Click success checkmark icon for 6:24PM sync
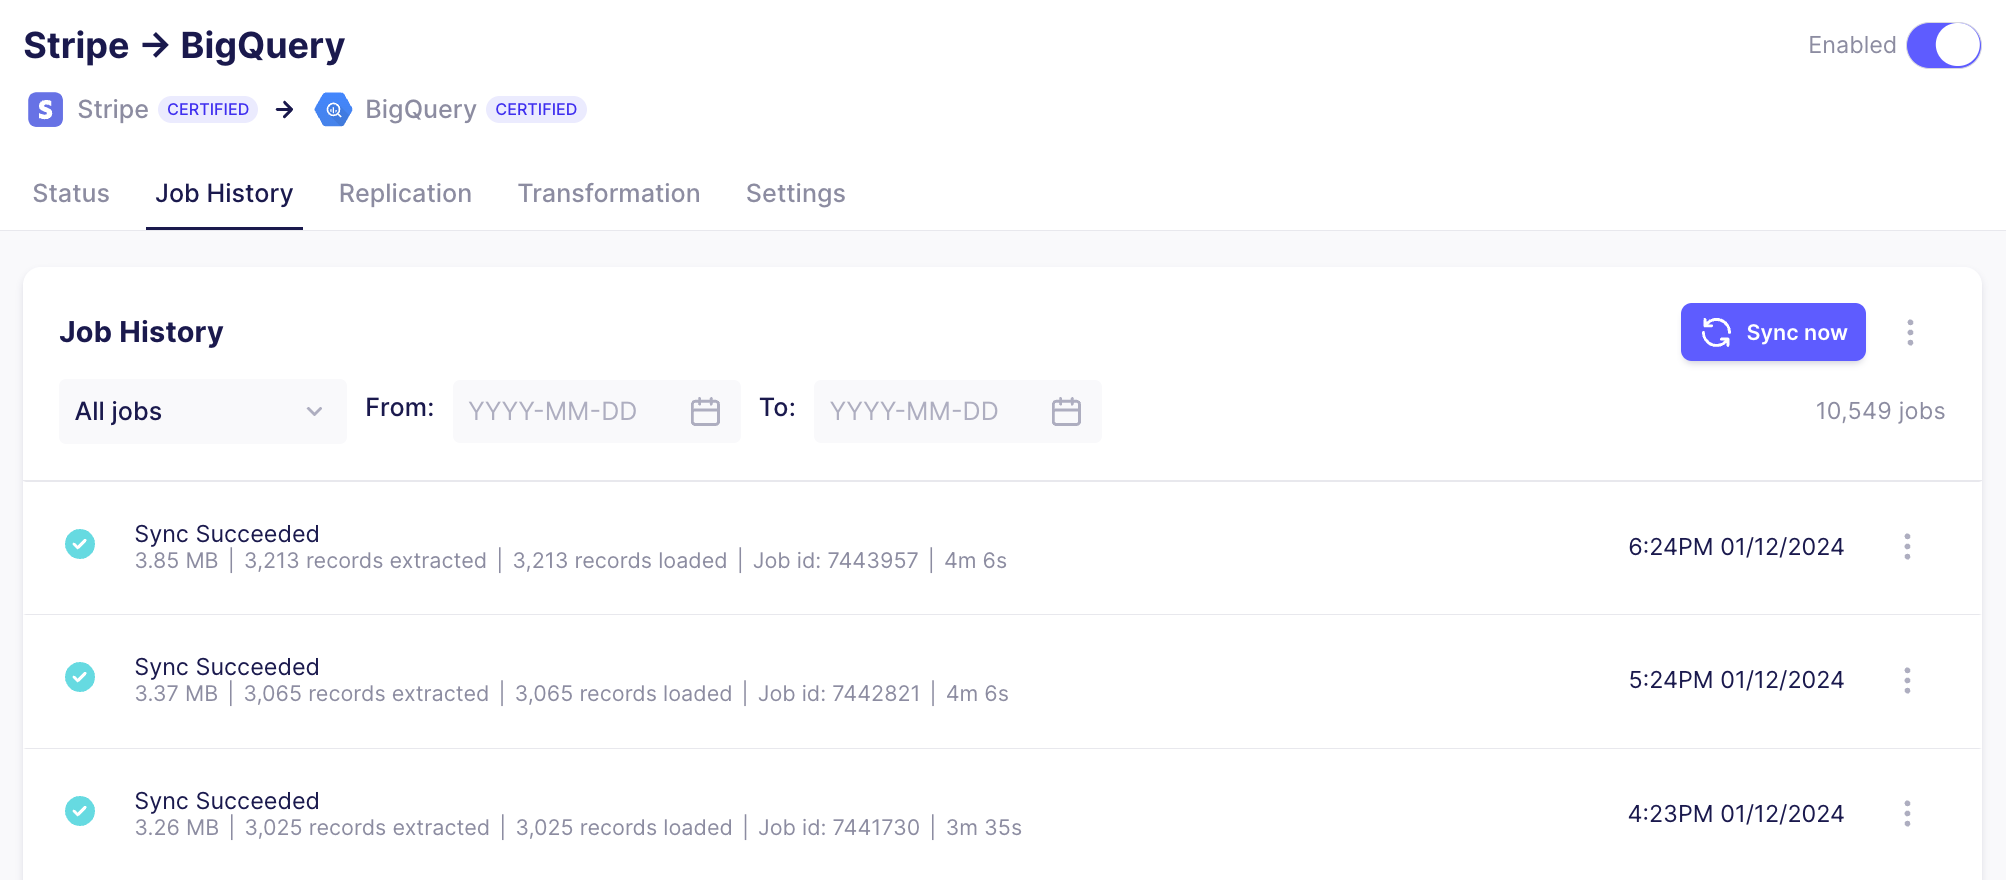The height and width of the screenshot is (880, 2006). tap(80, 544)
